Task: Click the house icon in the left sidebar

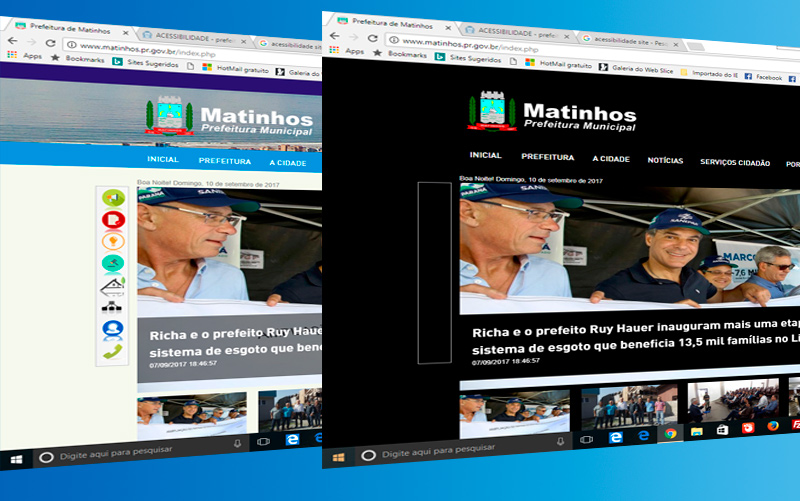Action: tap(113, 287)
